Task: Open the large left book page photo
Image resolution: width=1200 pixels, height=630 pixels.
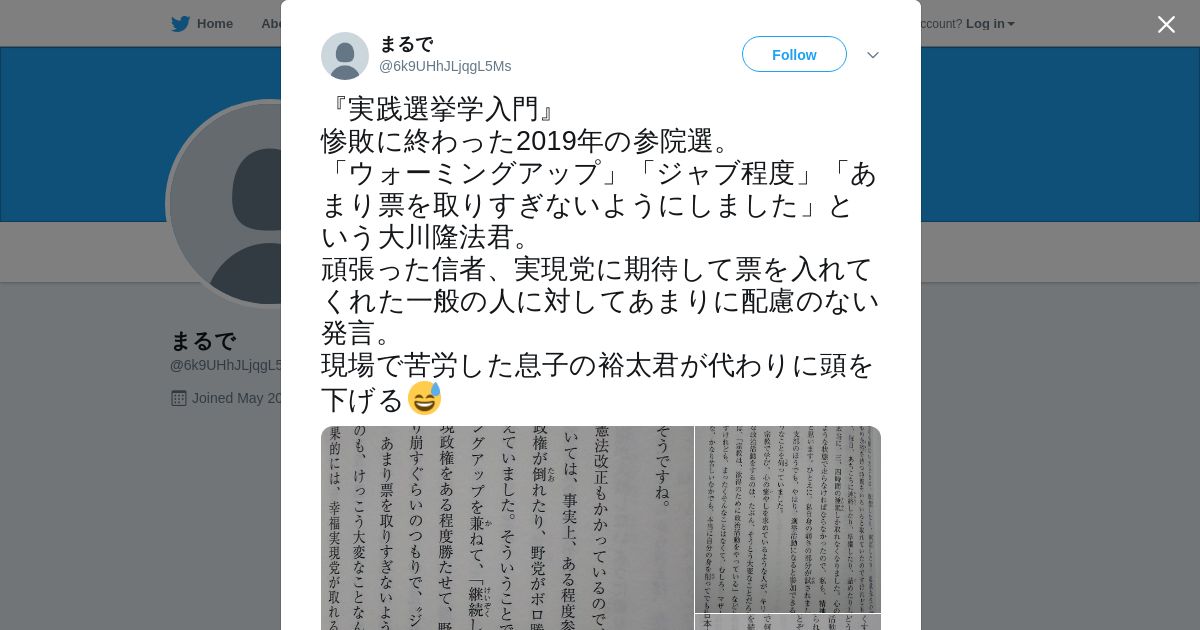Action: [507, 528]
